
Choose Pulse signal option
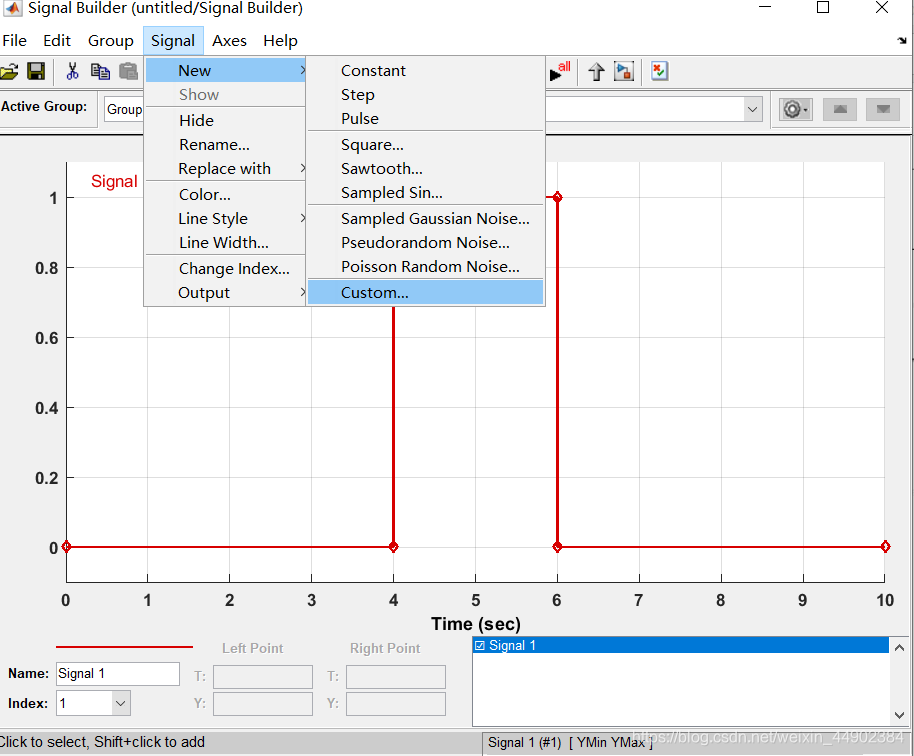point(426,118)
